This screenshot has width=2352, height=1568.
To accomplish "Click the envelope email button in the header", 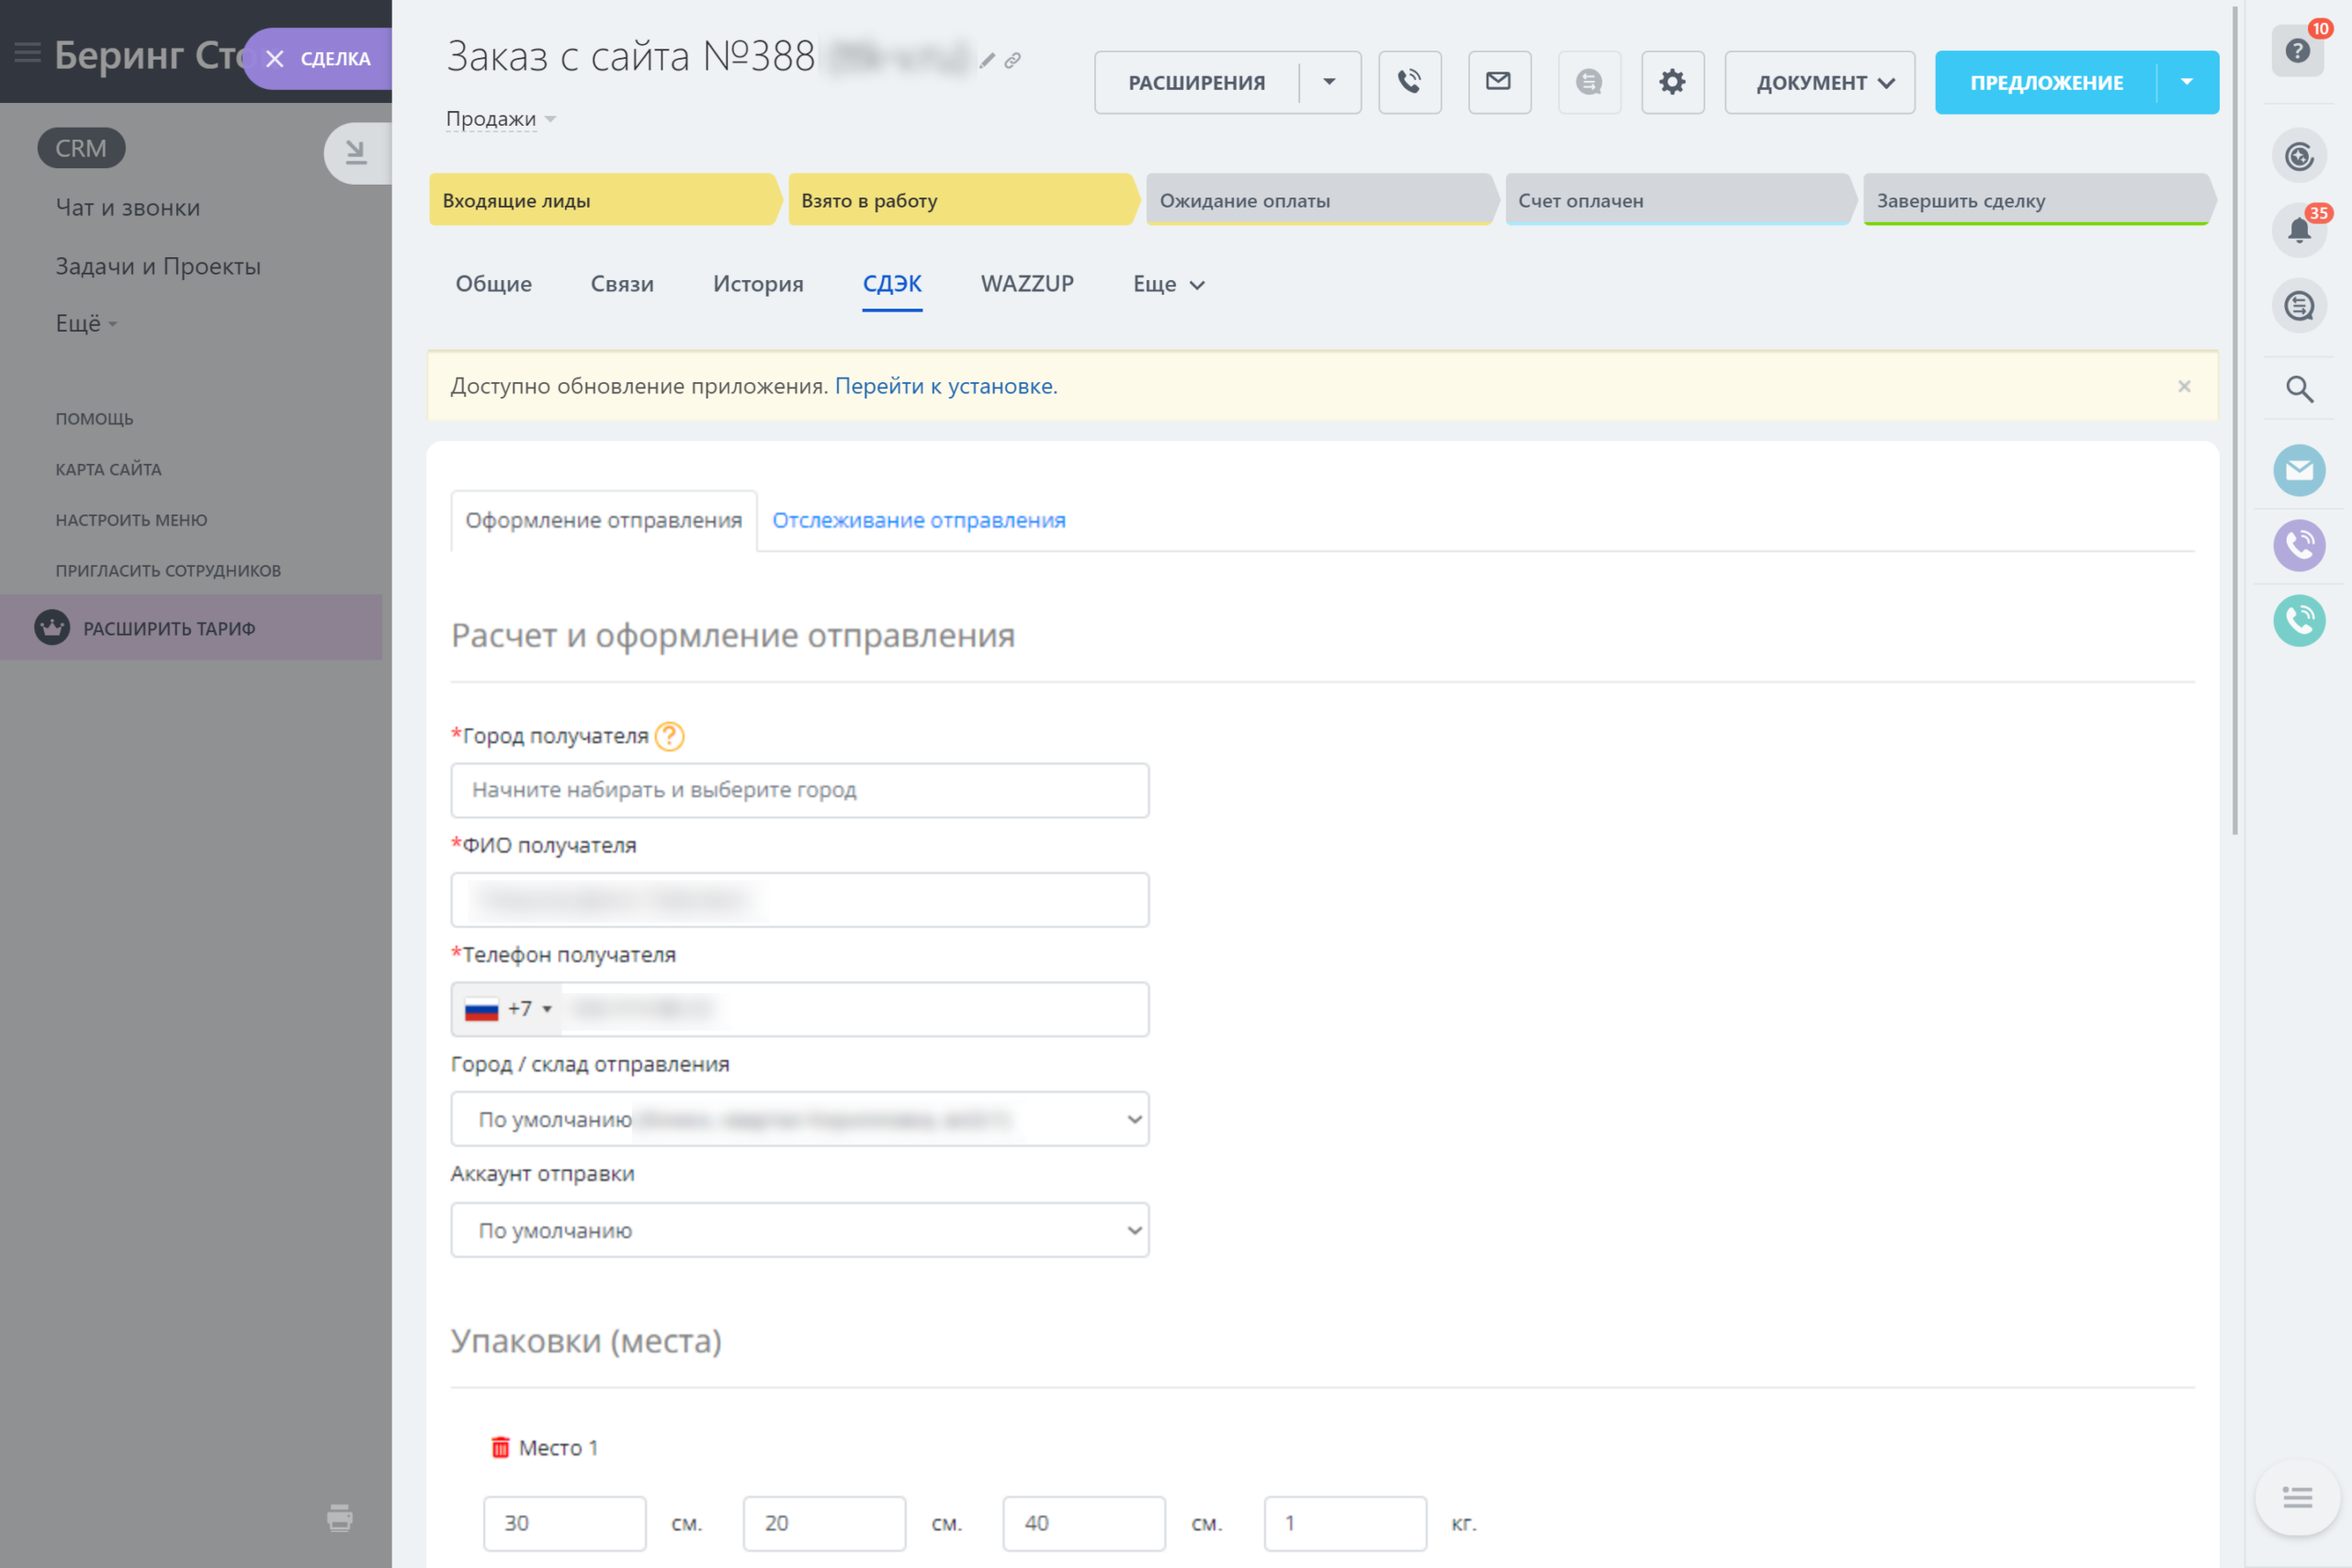I will point(1499,82).
